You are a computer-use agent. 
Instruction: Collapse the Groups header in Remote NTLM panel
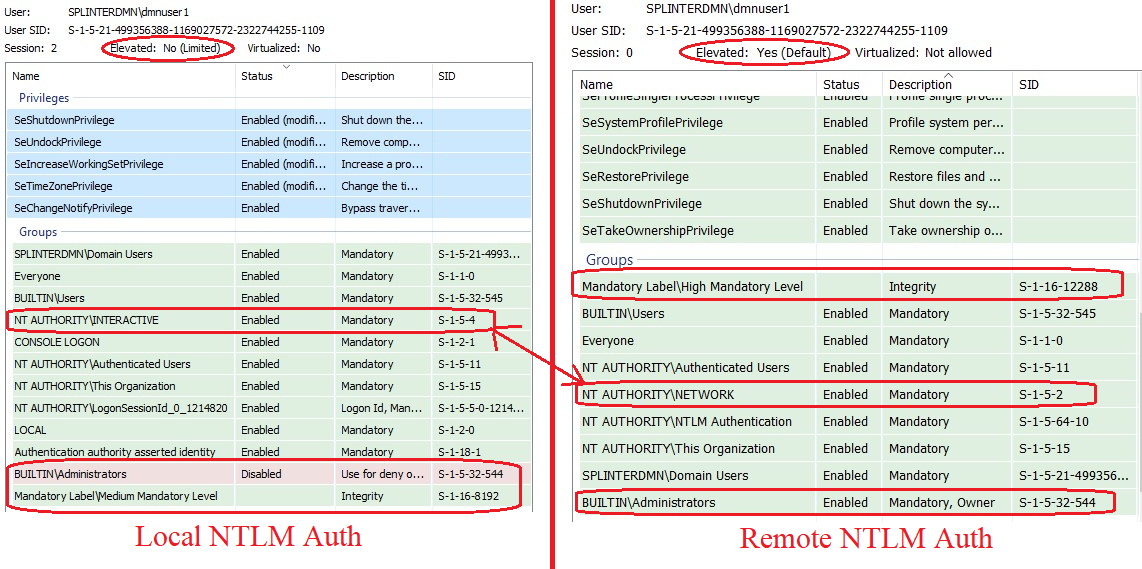[x=609, y=260]
